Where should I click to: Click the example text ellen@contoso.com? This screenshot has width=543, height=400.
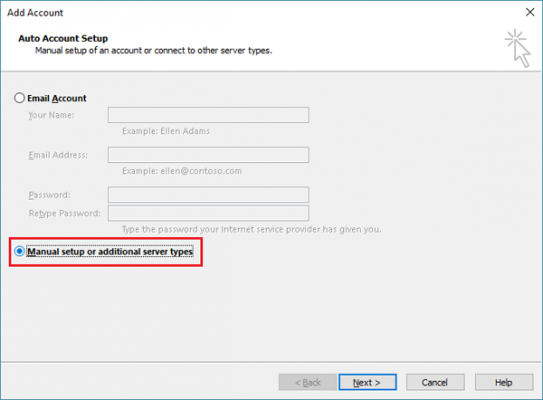[x=201, y=171]
